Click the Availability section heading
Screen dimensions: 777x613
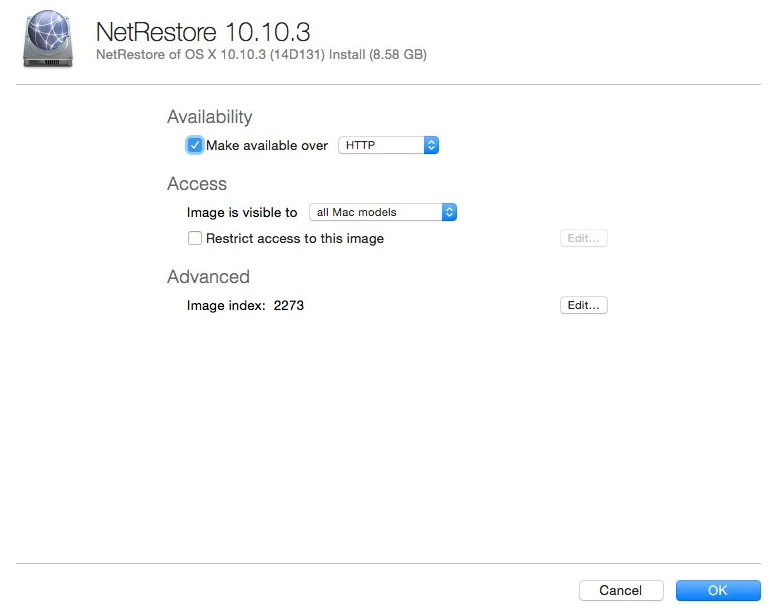210,117
